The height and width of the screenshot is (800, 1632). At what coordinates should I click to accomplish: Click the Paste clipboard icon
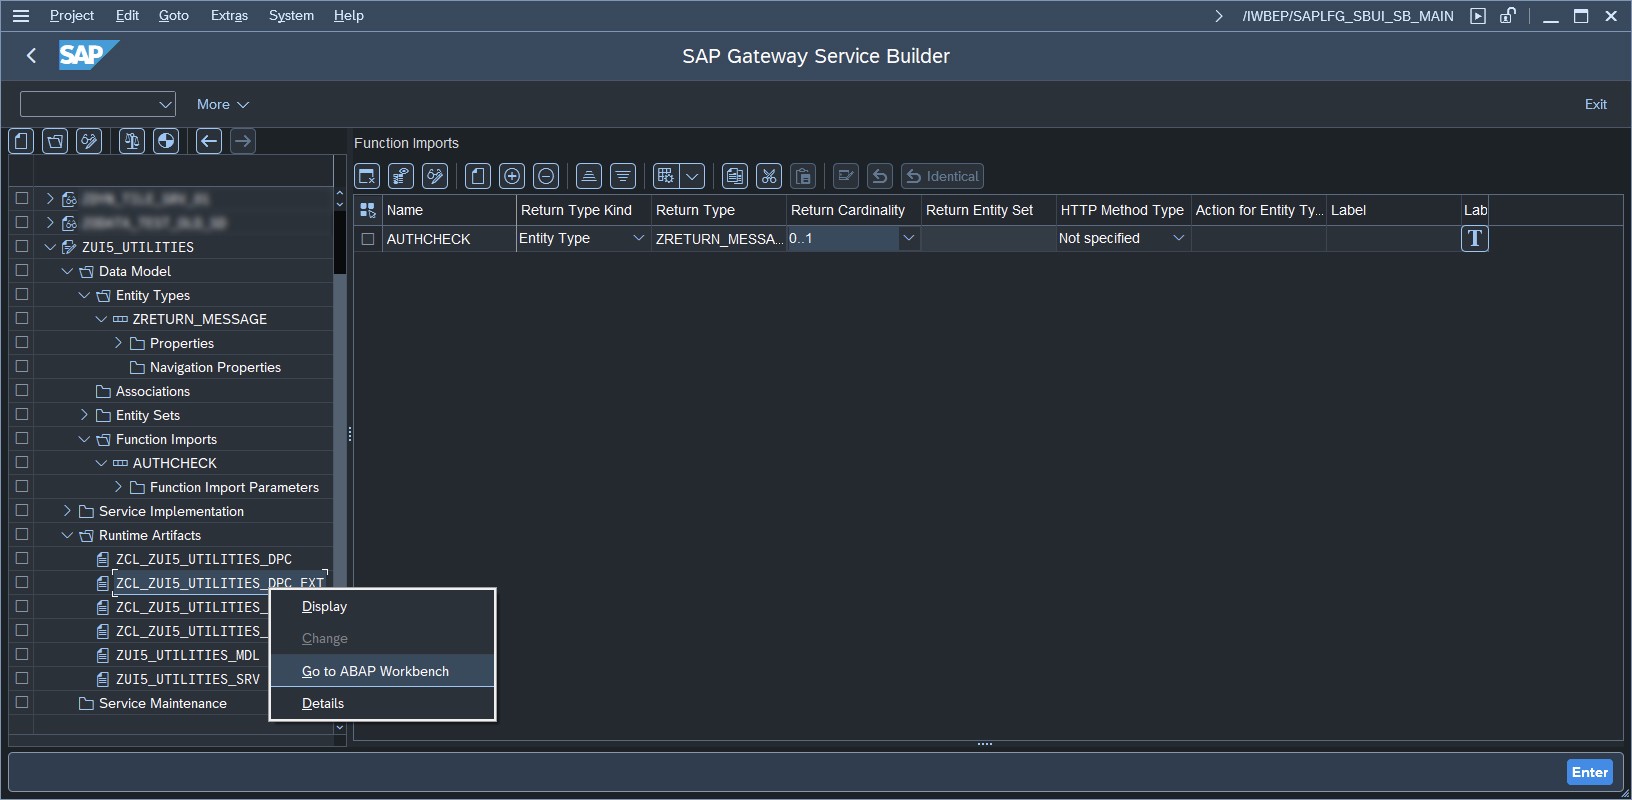(803, 177)
